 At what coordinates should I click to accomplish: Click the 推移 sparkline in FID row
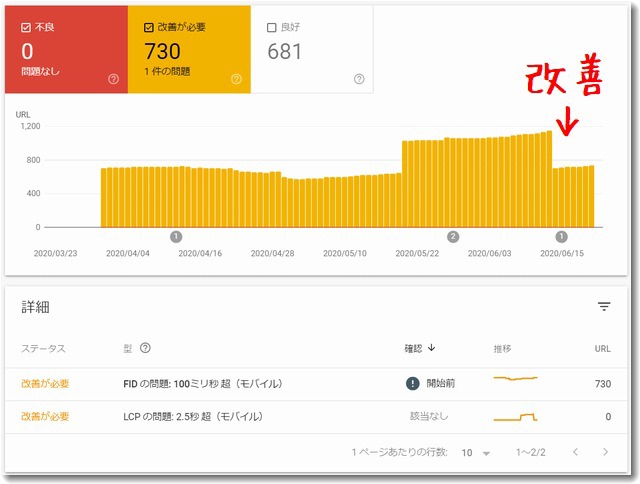(x=515, y=380)
